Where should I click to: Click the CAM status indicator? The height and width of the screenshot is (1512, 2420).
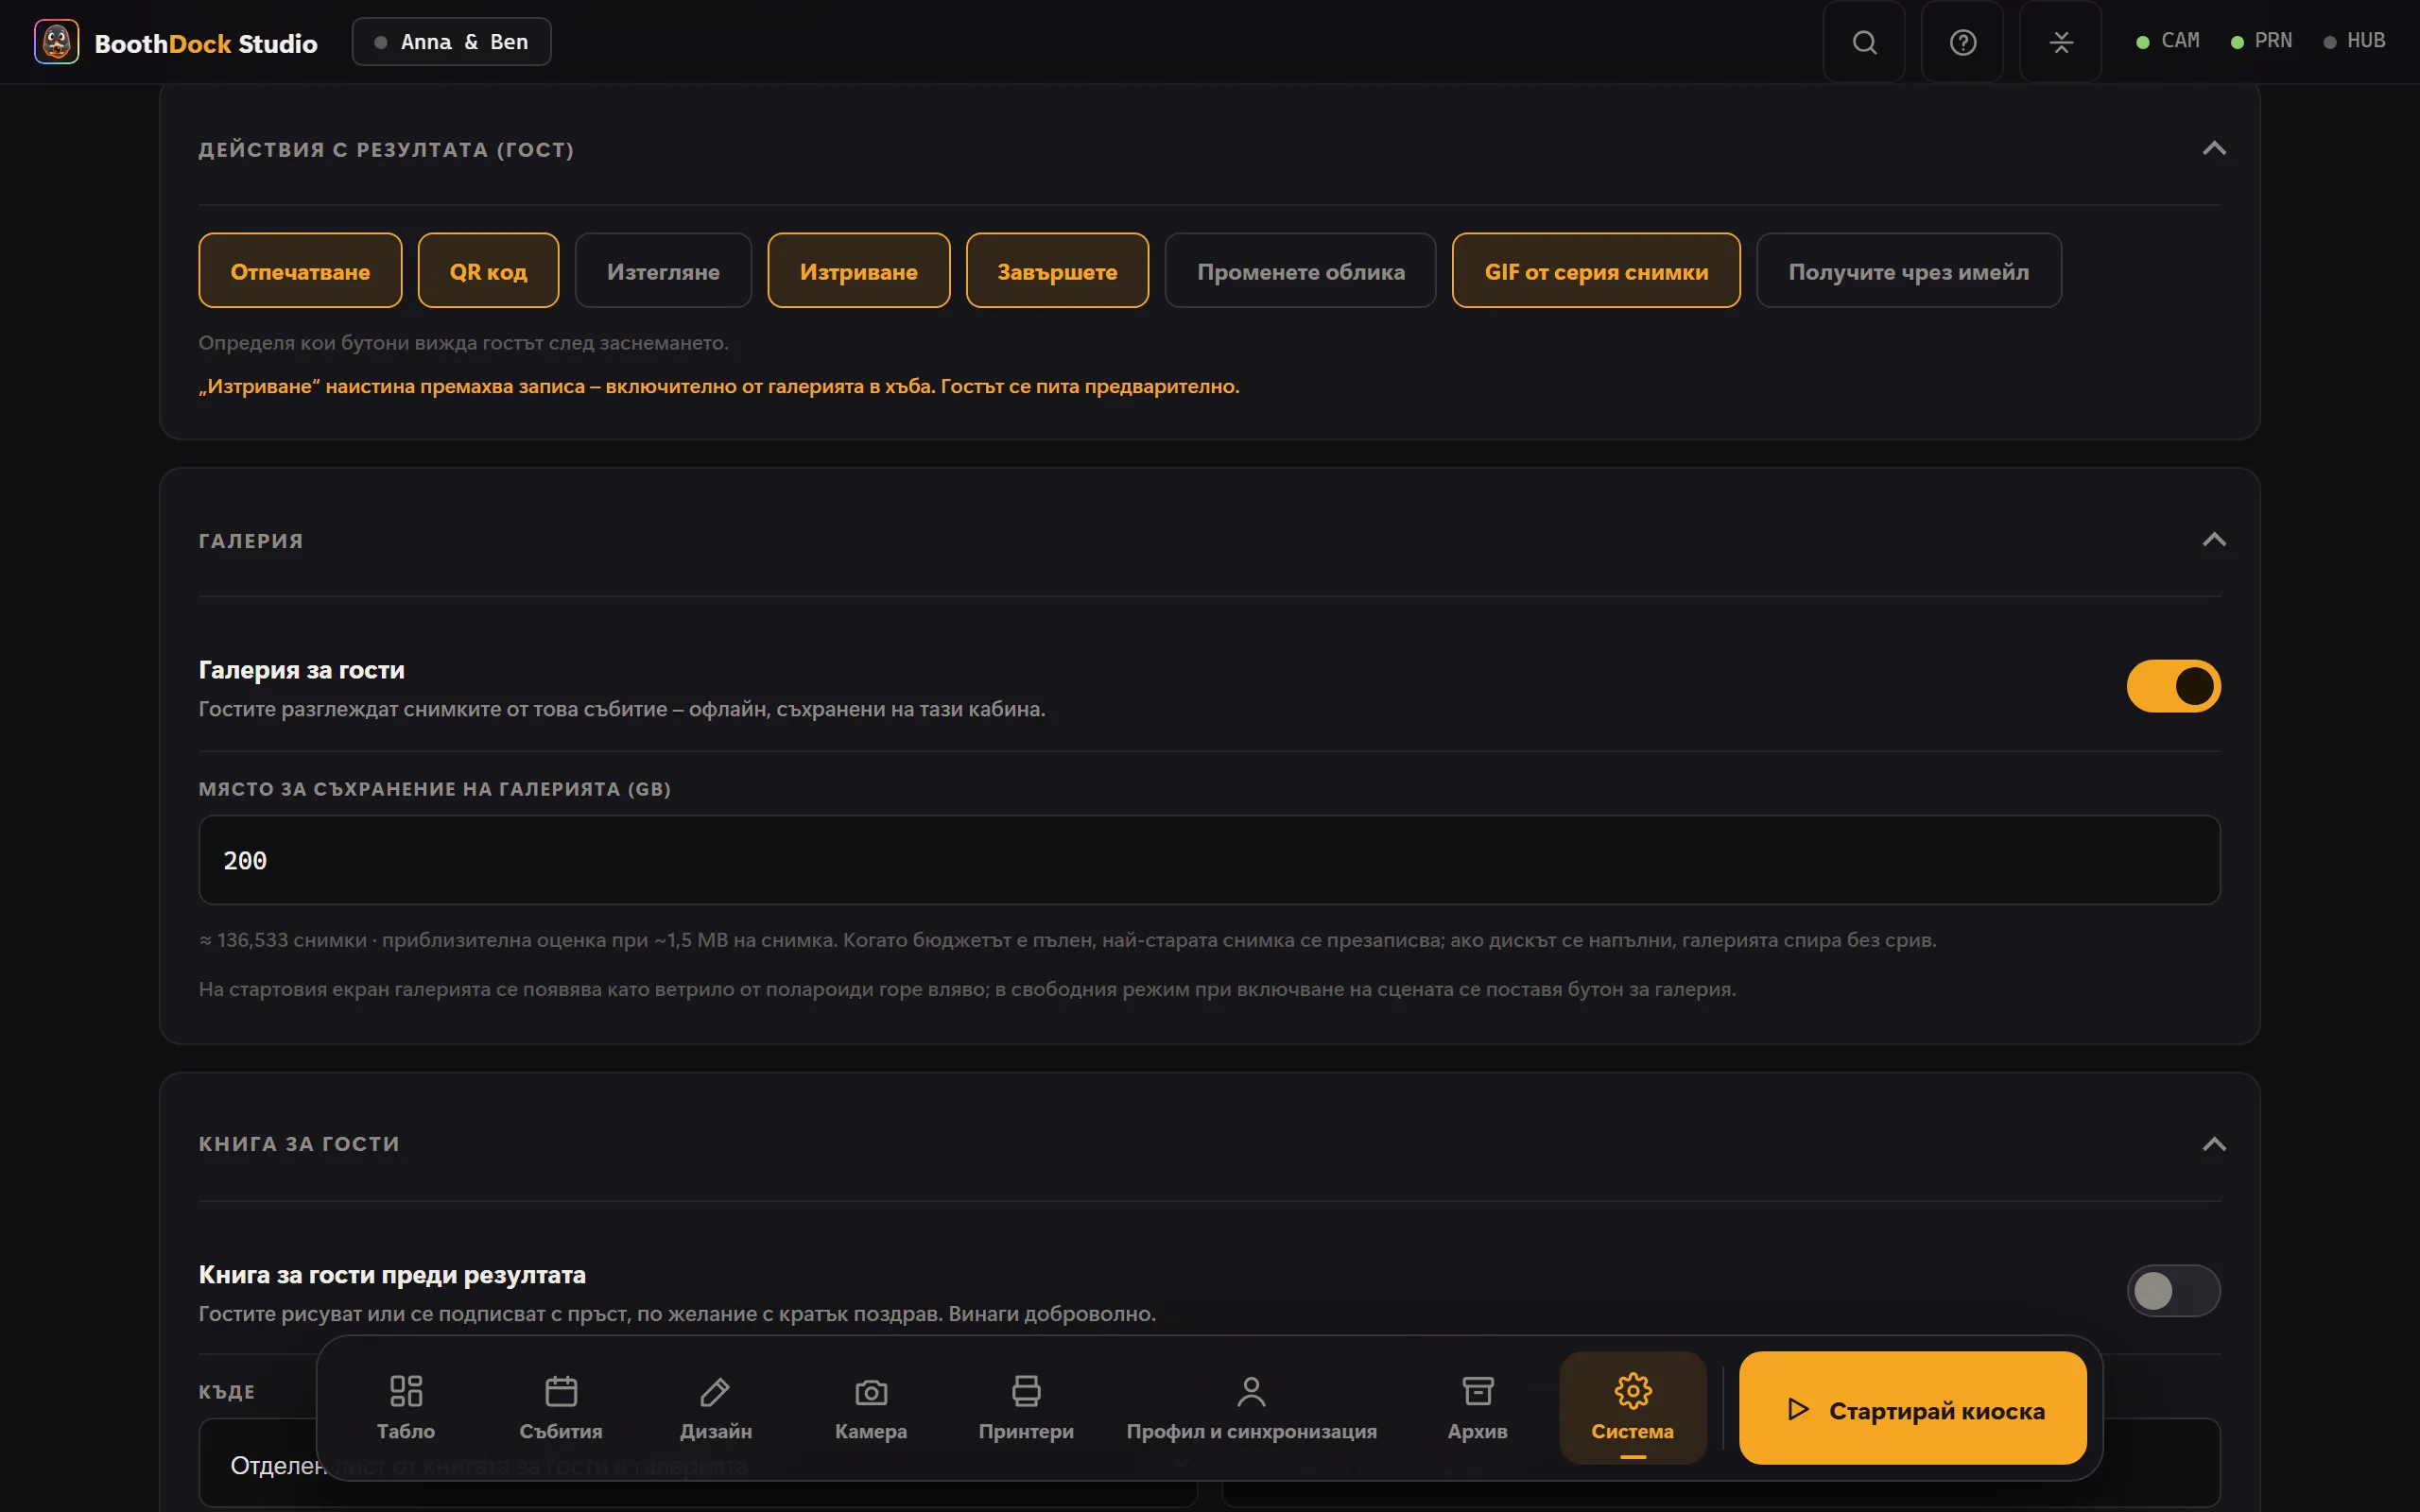pyautogui.click(x=2168, y=41)
